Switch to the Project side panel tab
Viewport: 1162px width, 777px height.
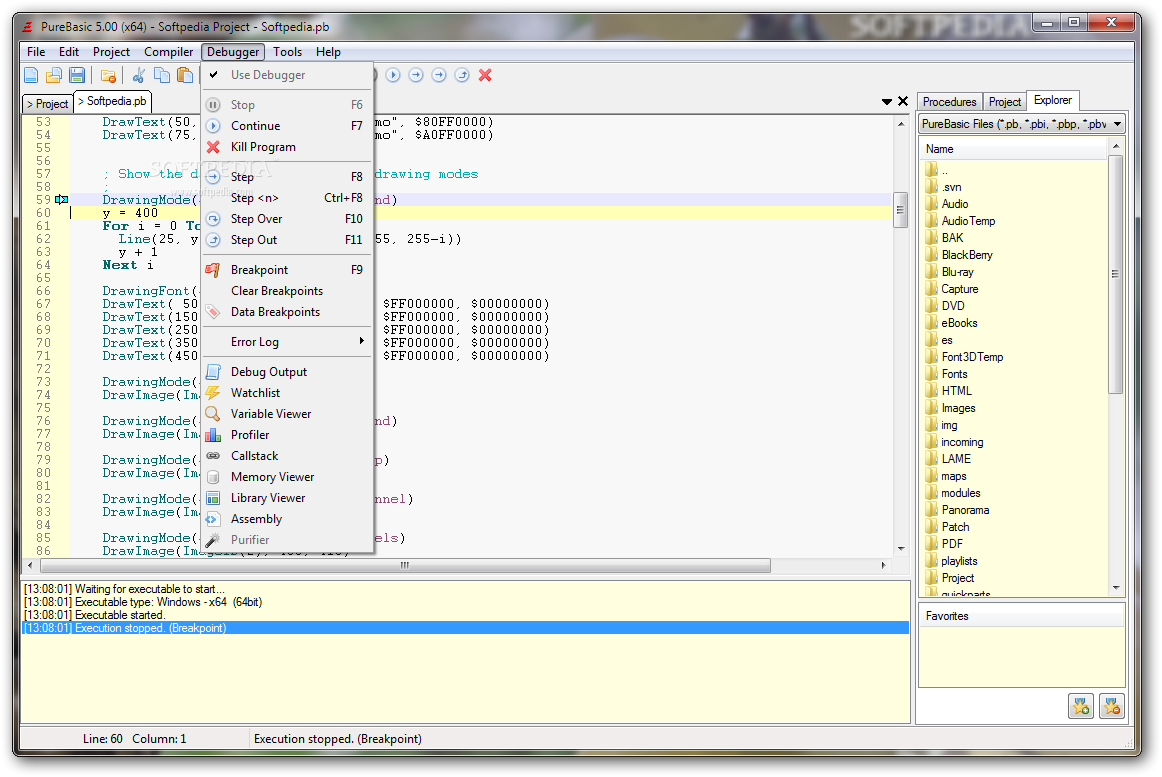tap(1004, 102)
